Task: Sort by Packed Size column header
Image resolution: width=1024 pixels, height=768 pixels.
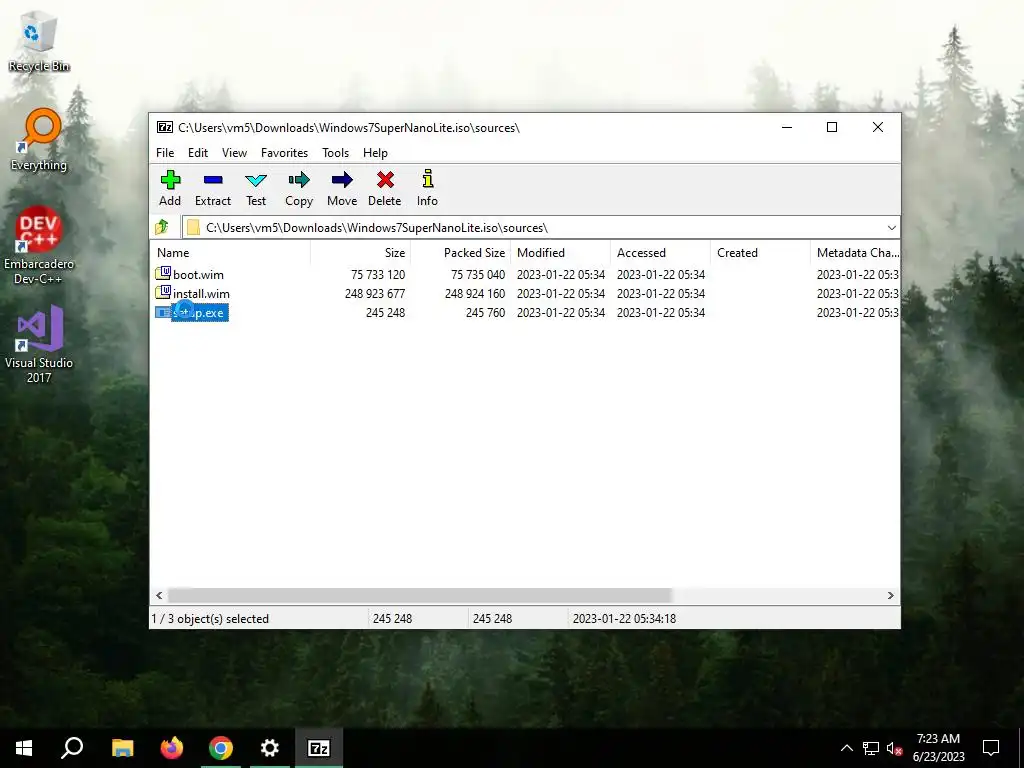Action: (460, 253)
